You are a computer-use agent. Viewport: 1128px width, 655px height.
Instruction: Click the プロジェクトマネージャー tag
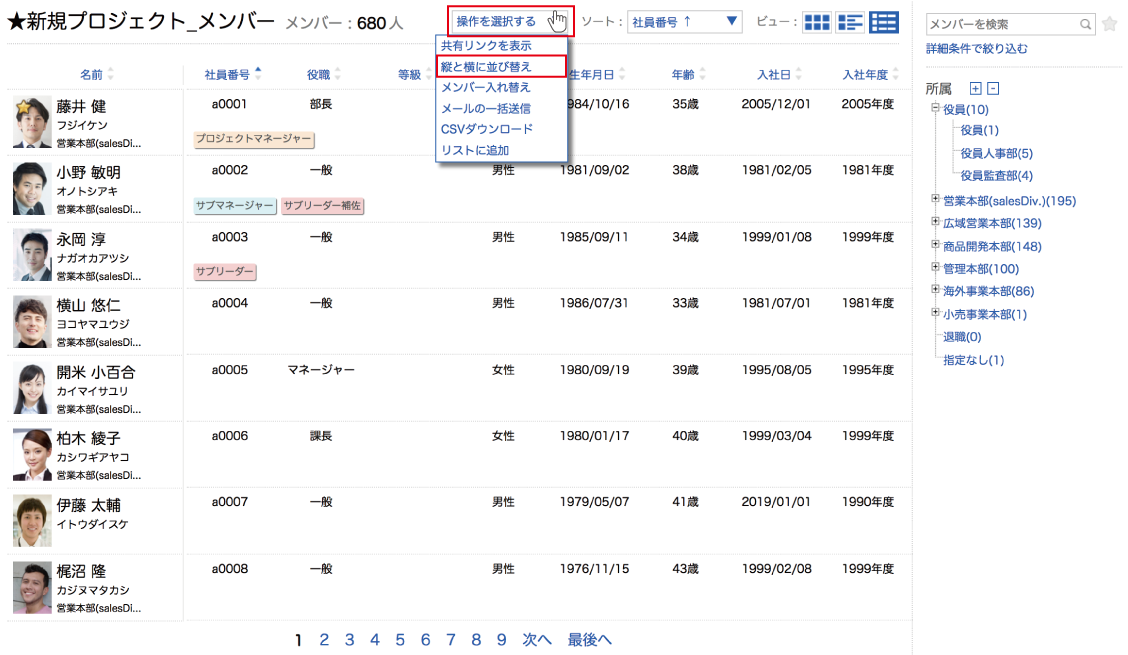tap(254, 139)
